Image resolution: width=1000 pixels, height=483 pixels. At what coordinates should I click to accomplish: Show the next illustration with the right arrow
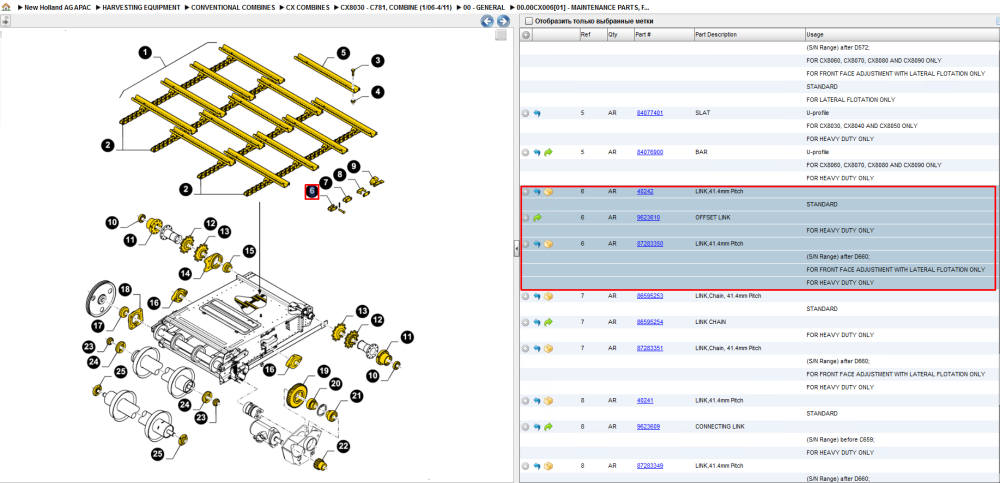(x=503, y=22)
